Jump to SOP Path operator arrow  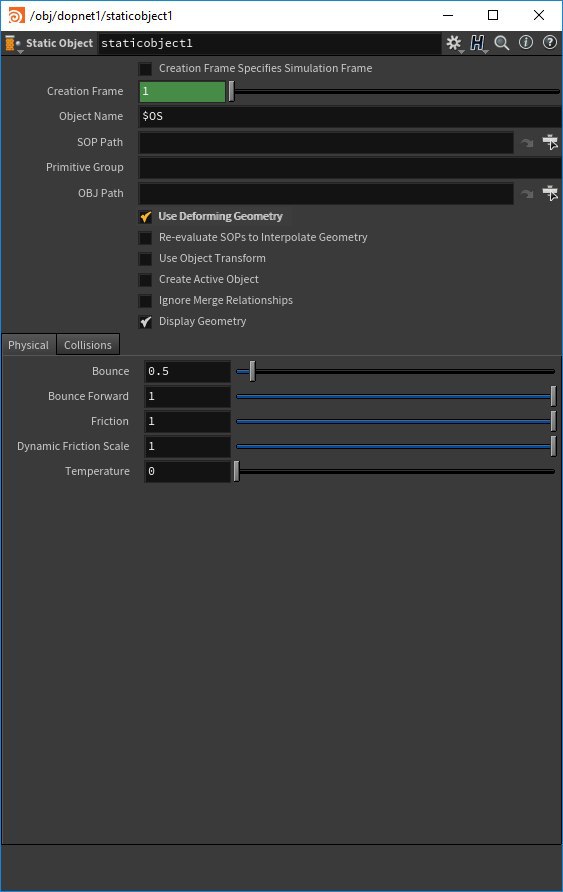[x=527, y=143]
